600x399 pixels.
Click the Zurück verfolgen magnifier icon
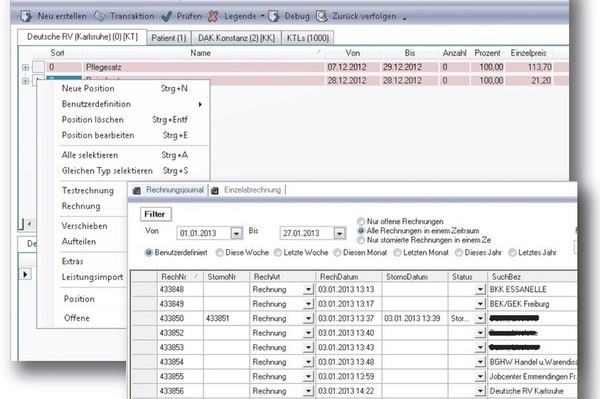(x=322, y=16)
